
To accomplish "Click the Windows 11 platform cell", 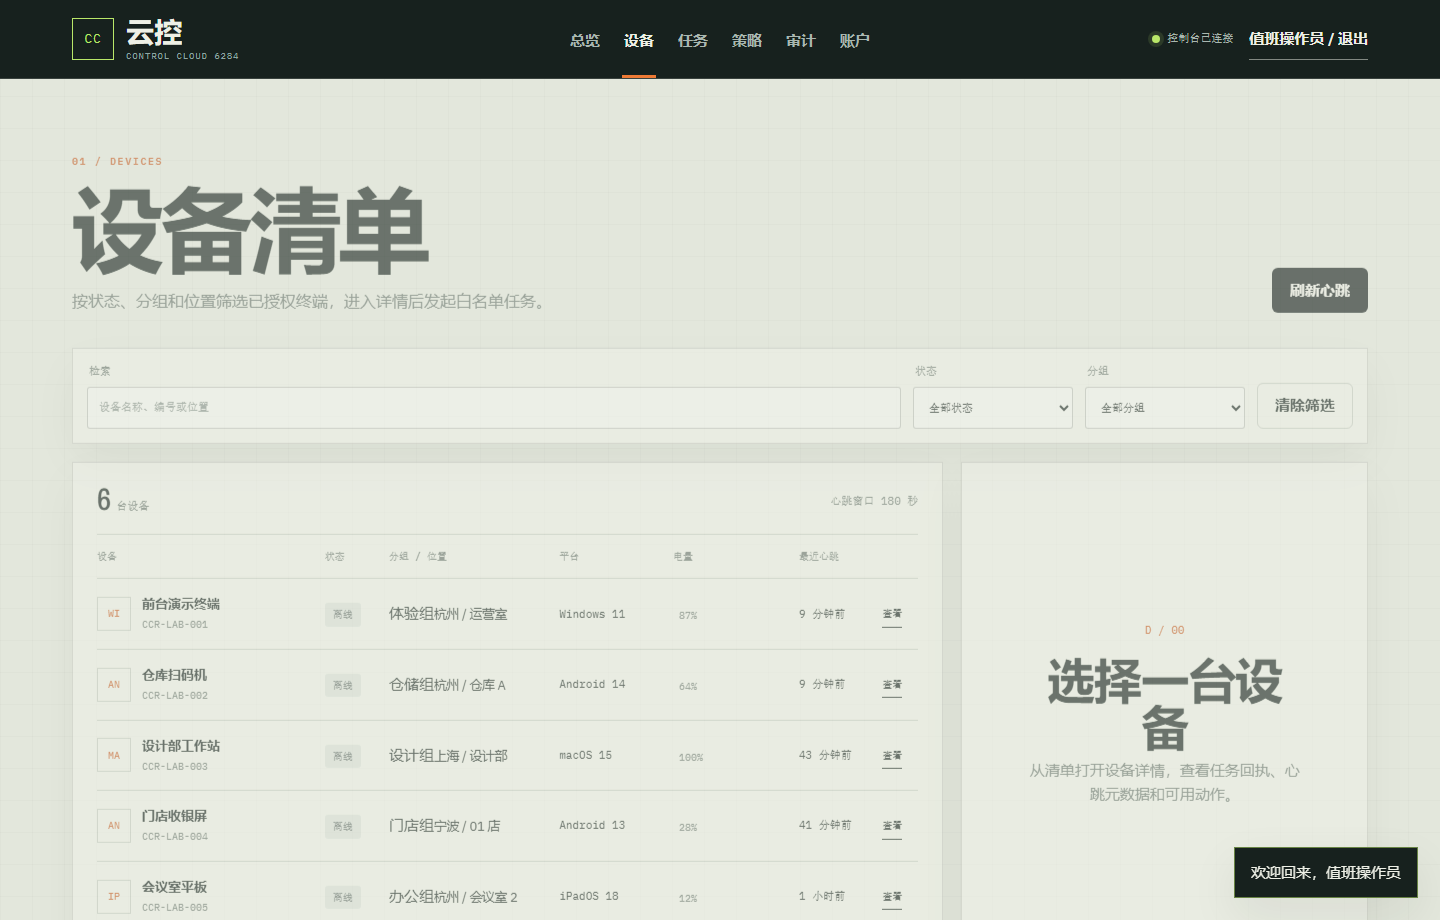I will 592,614.
